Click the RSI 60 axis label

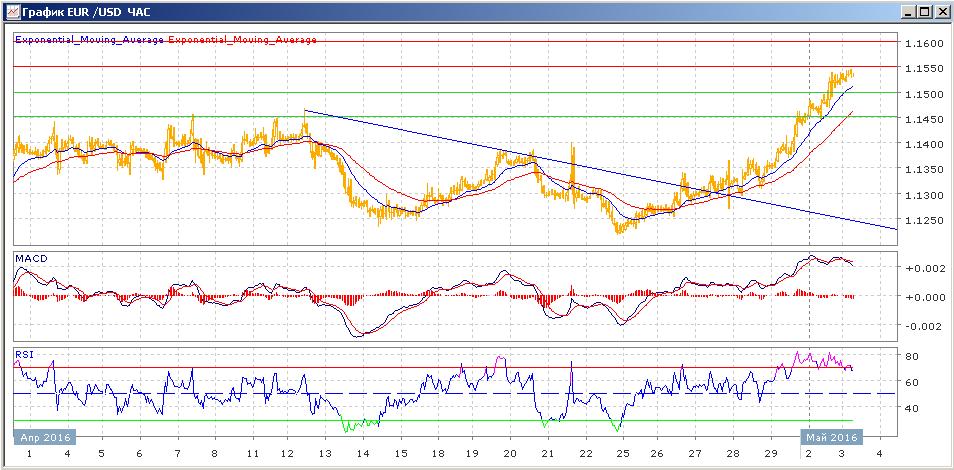pyautogui.click(x=912, y=382)
